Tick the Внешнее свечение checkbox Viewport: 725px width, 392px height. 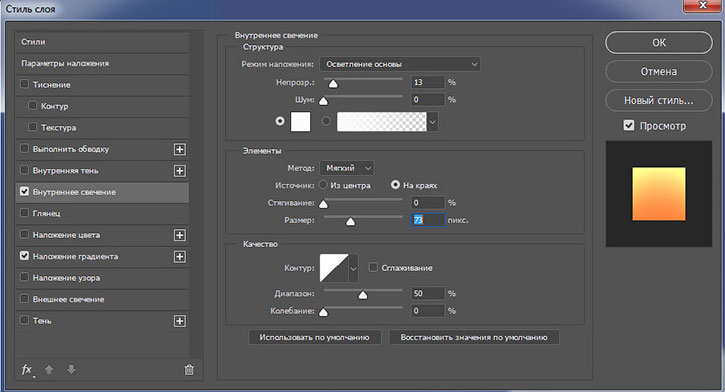(x=25, y=299)
